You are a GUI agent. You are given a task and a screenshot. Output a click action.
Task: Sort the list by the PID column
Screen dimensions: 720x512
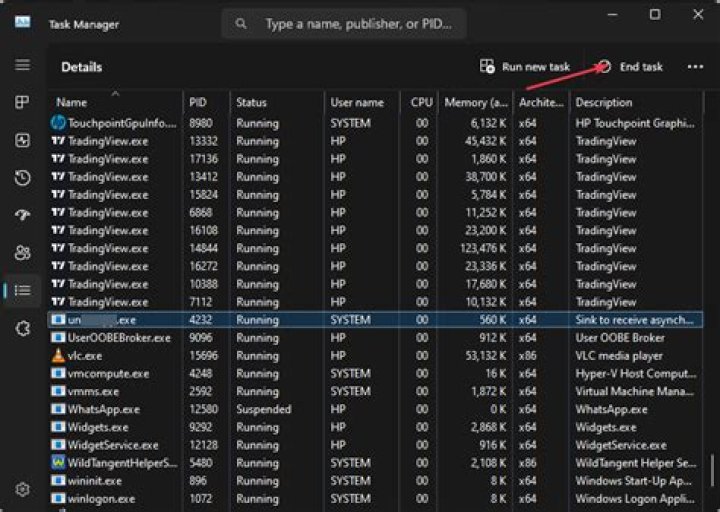(x=198, y=102)
